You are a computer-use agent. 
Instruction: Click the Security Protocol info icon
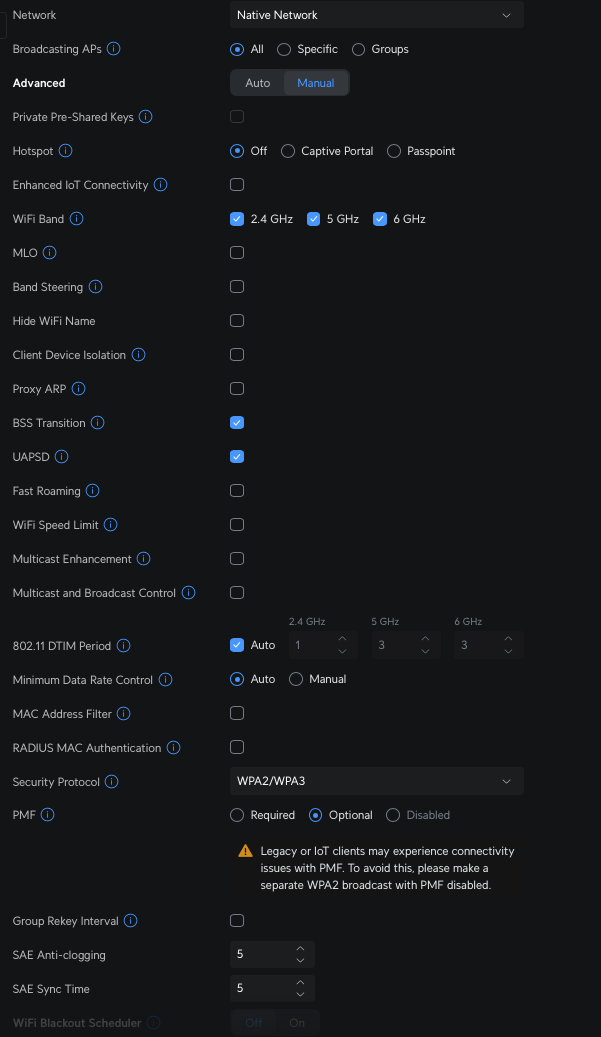click(112, 782)
